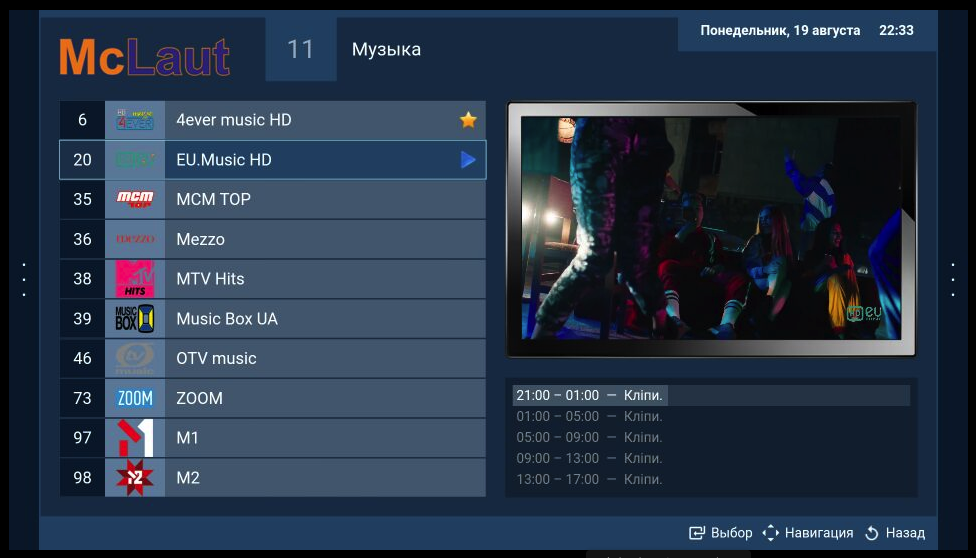Click the ZOOM channel logo
976x558 pixels.
click(x=134, y=398)
